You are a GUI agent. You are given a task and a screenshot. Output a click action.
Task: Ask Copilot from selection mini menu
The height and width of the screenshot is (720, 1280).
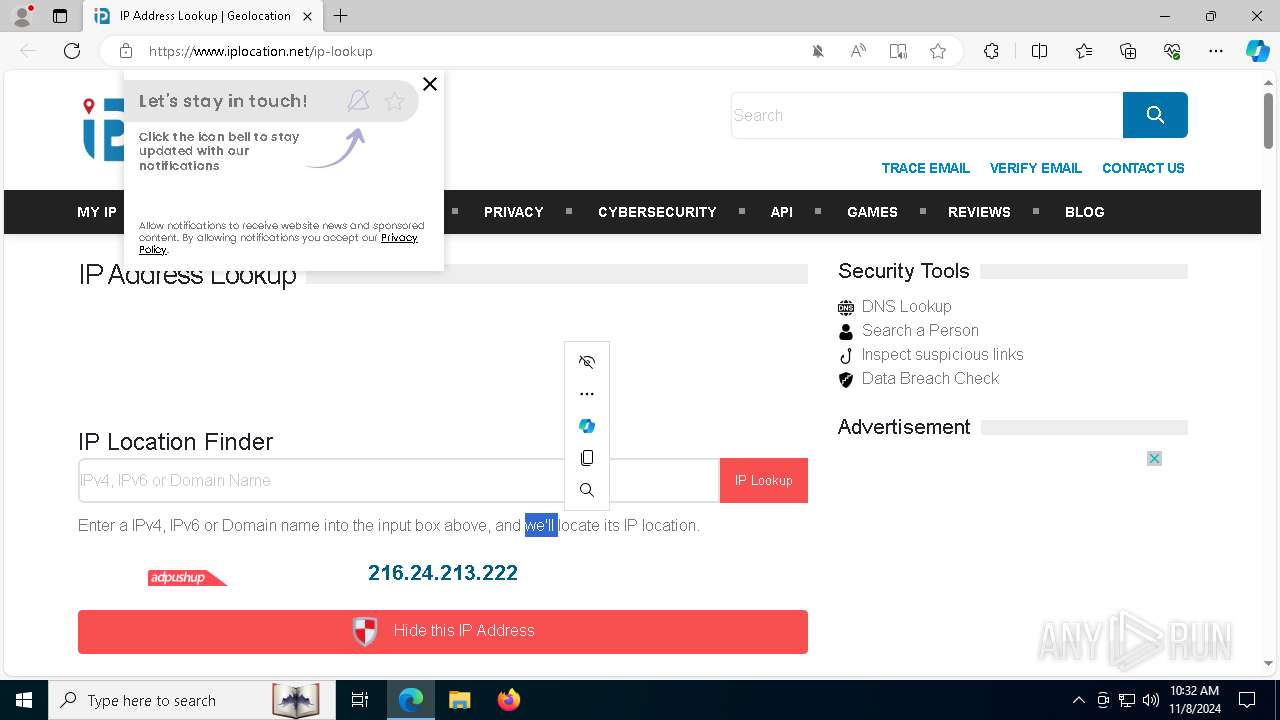pos(587,426)
